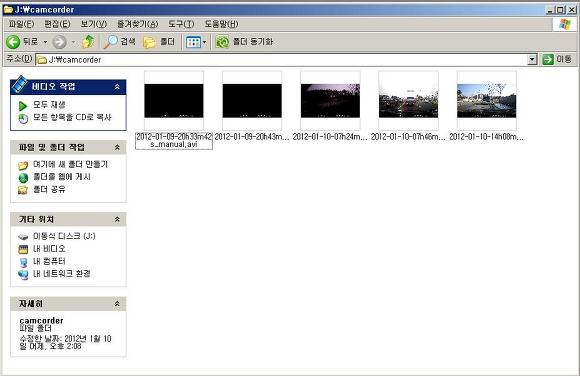Select the 2012-01-09-20h33m42s_manual.avi thumbnail
580x376 pixels.
(x=174, y=100)
